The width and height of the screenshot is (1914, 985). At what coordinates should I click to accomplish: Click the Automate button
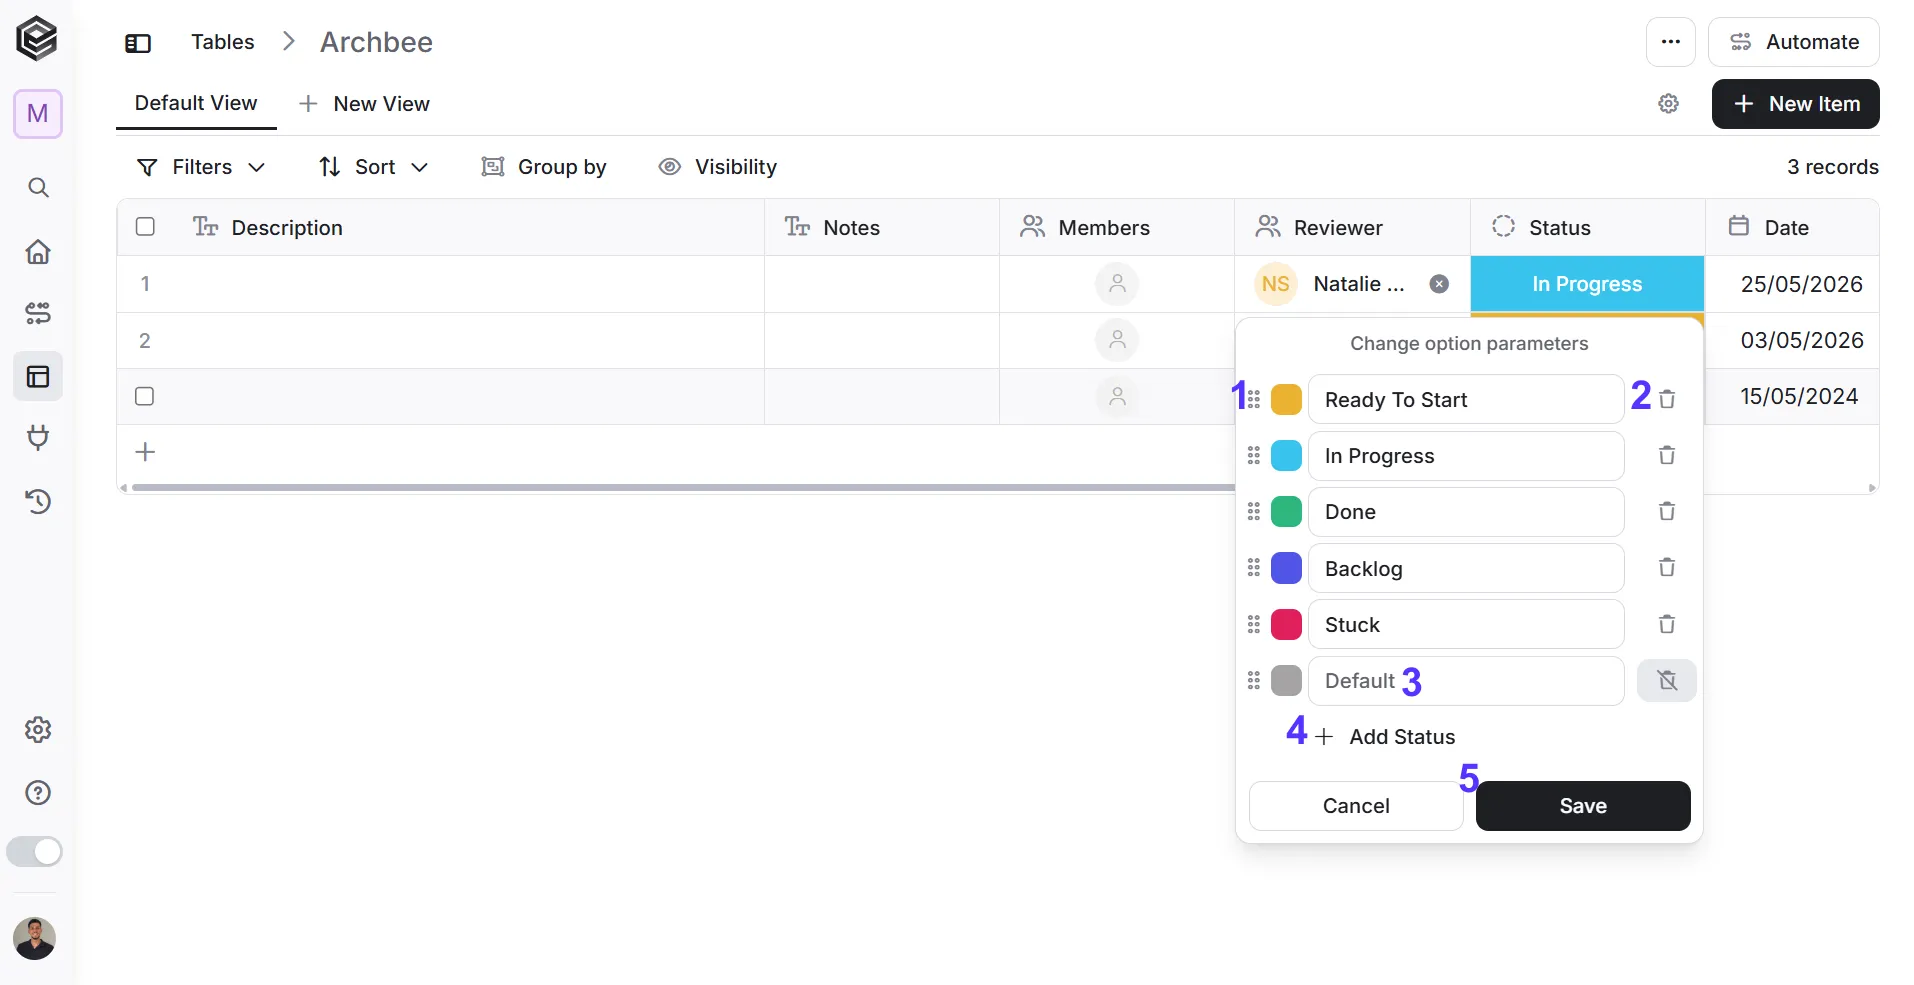(1794, 42)
